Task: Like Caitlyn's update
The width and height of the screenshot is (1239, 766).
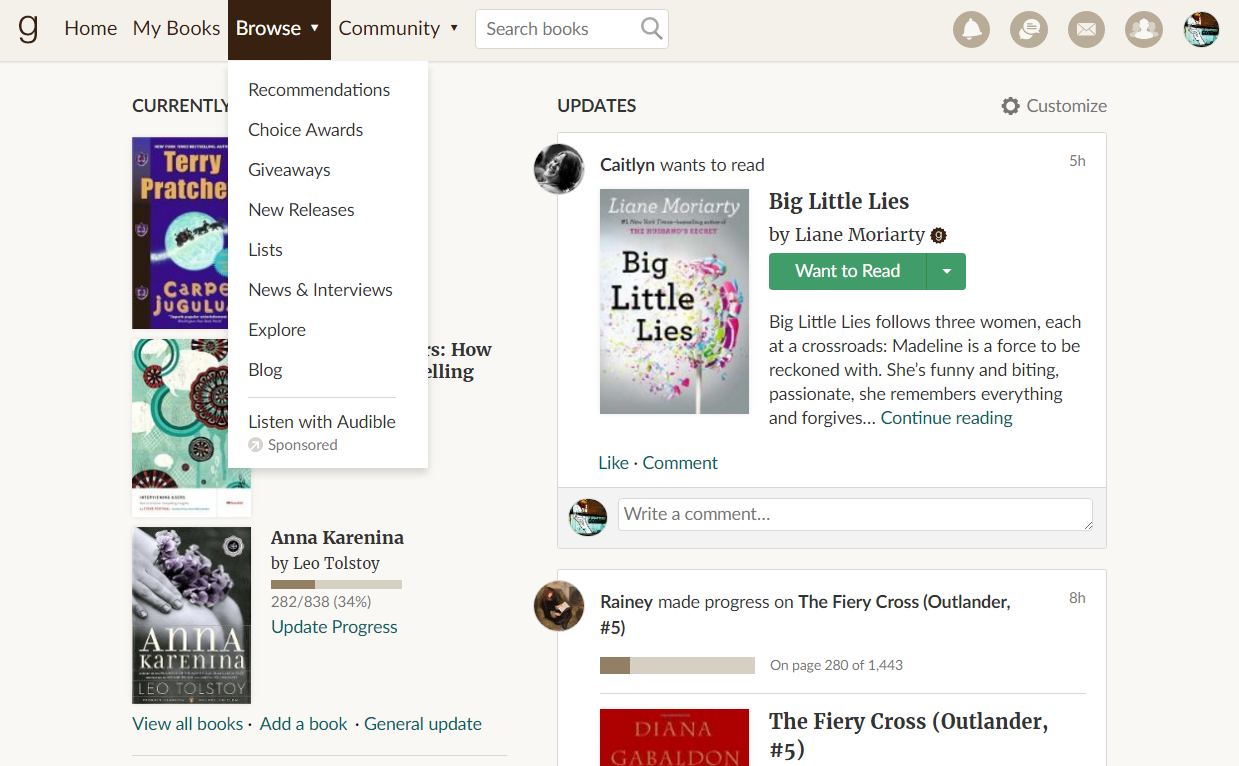Action: point(613,463)
